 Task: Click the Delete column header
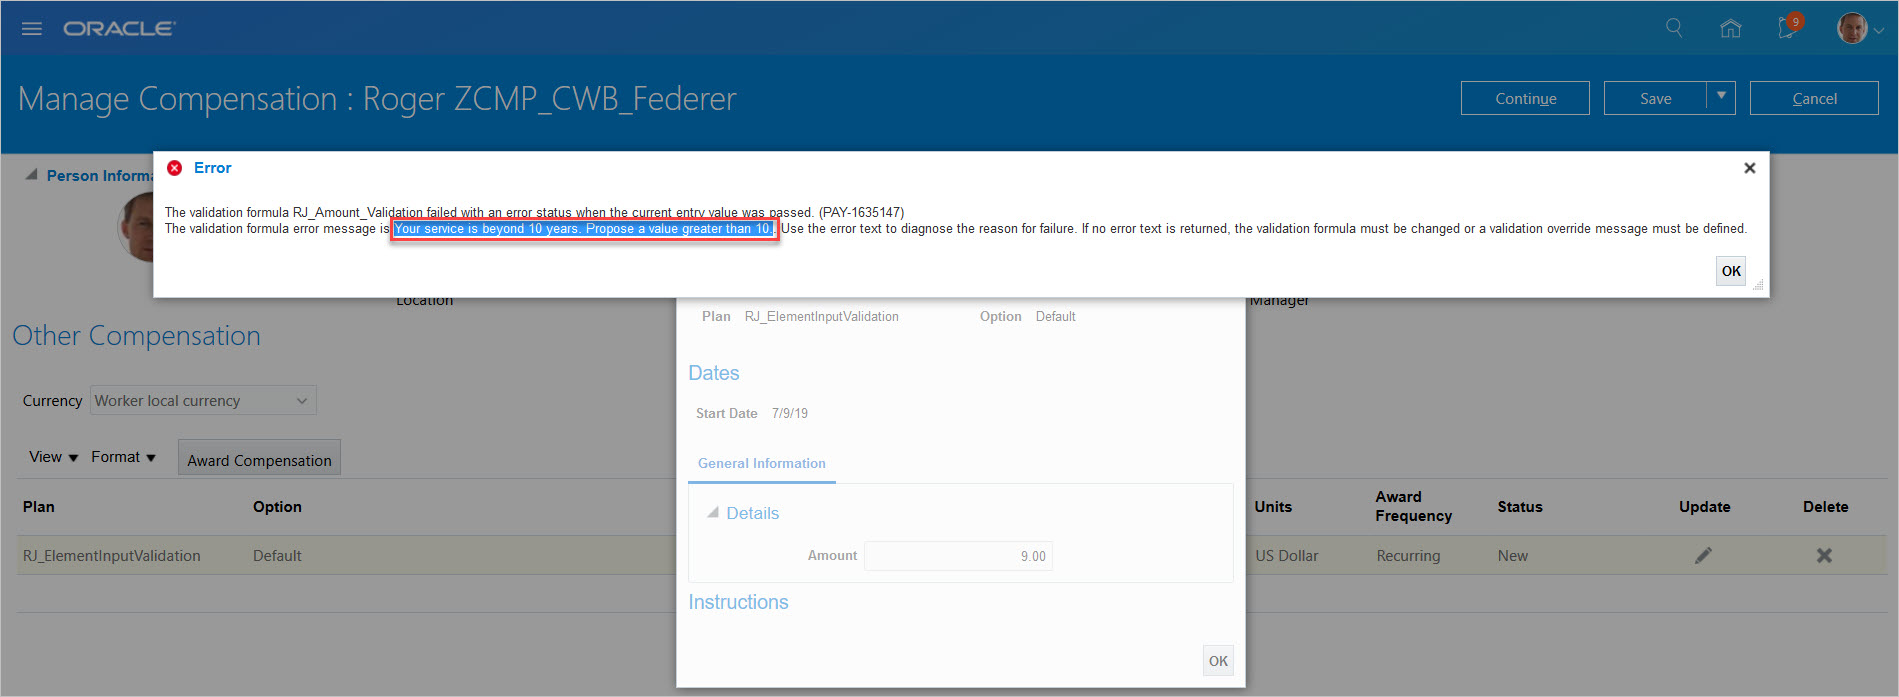(x=1825, y=507)
